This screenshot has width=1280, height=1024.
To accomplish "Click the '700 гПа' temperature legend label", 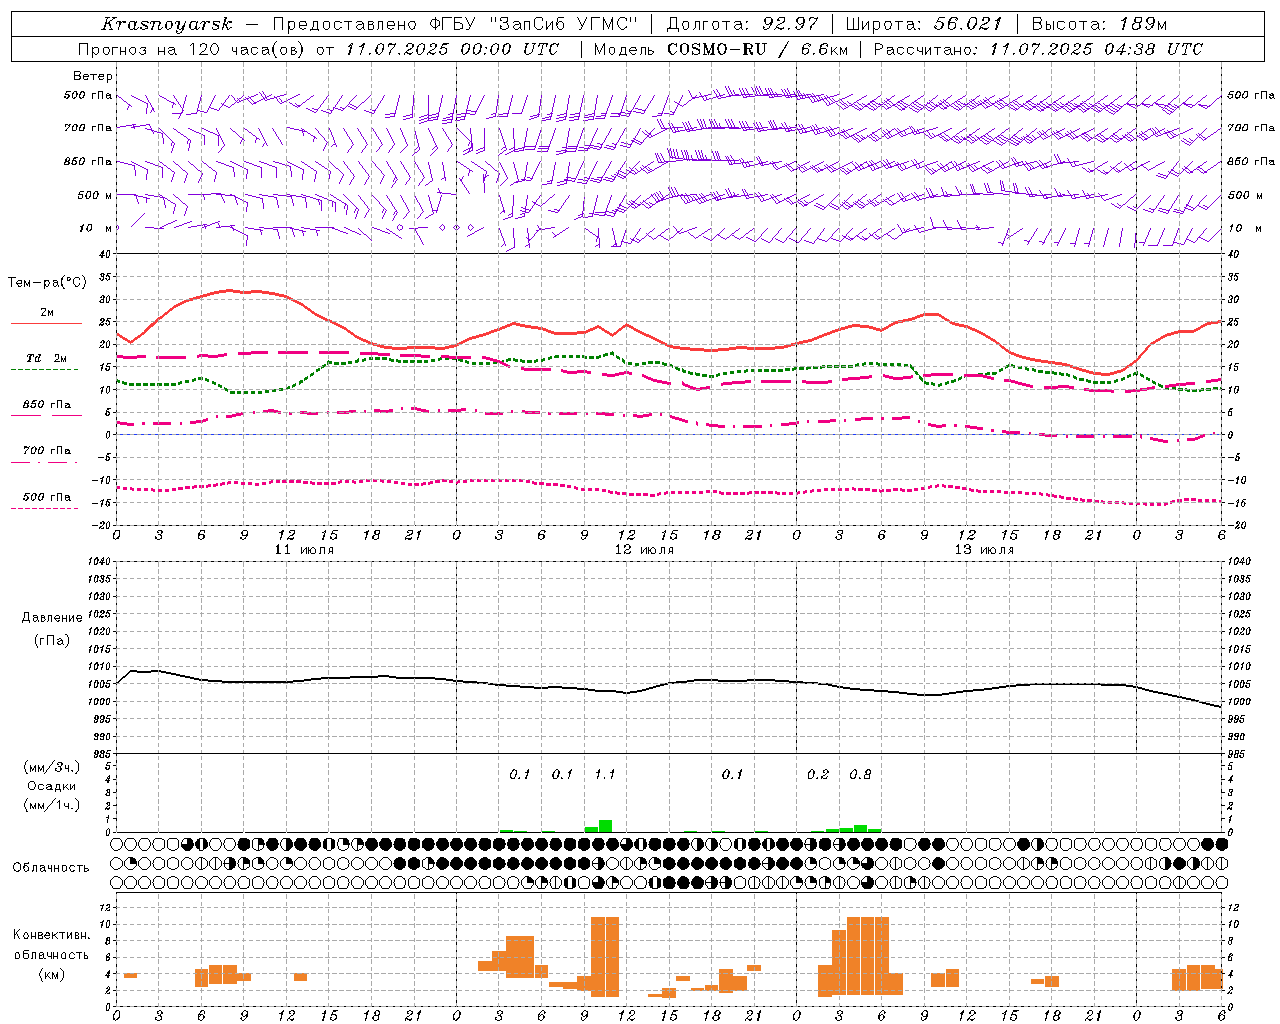I will point(47,451).
